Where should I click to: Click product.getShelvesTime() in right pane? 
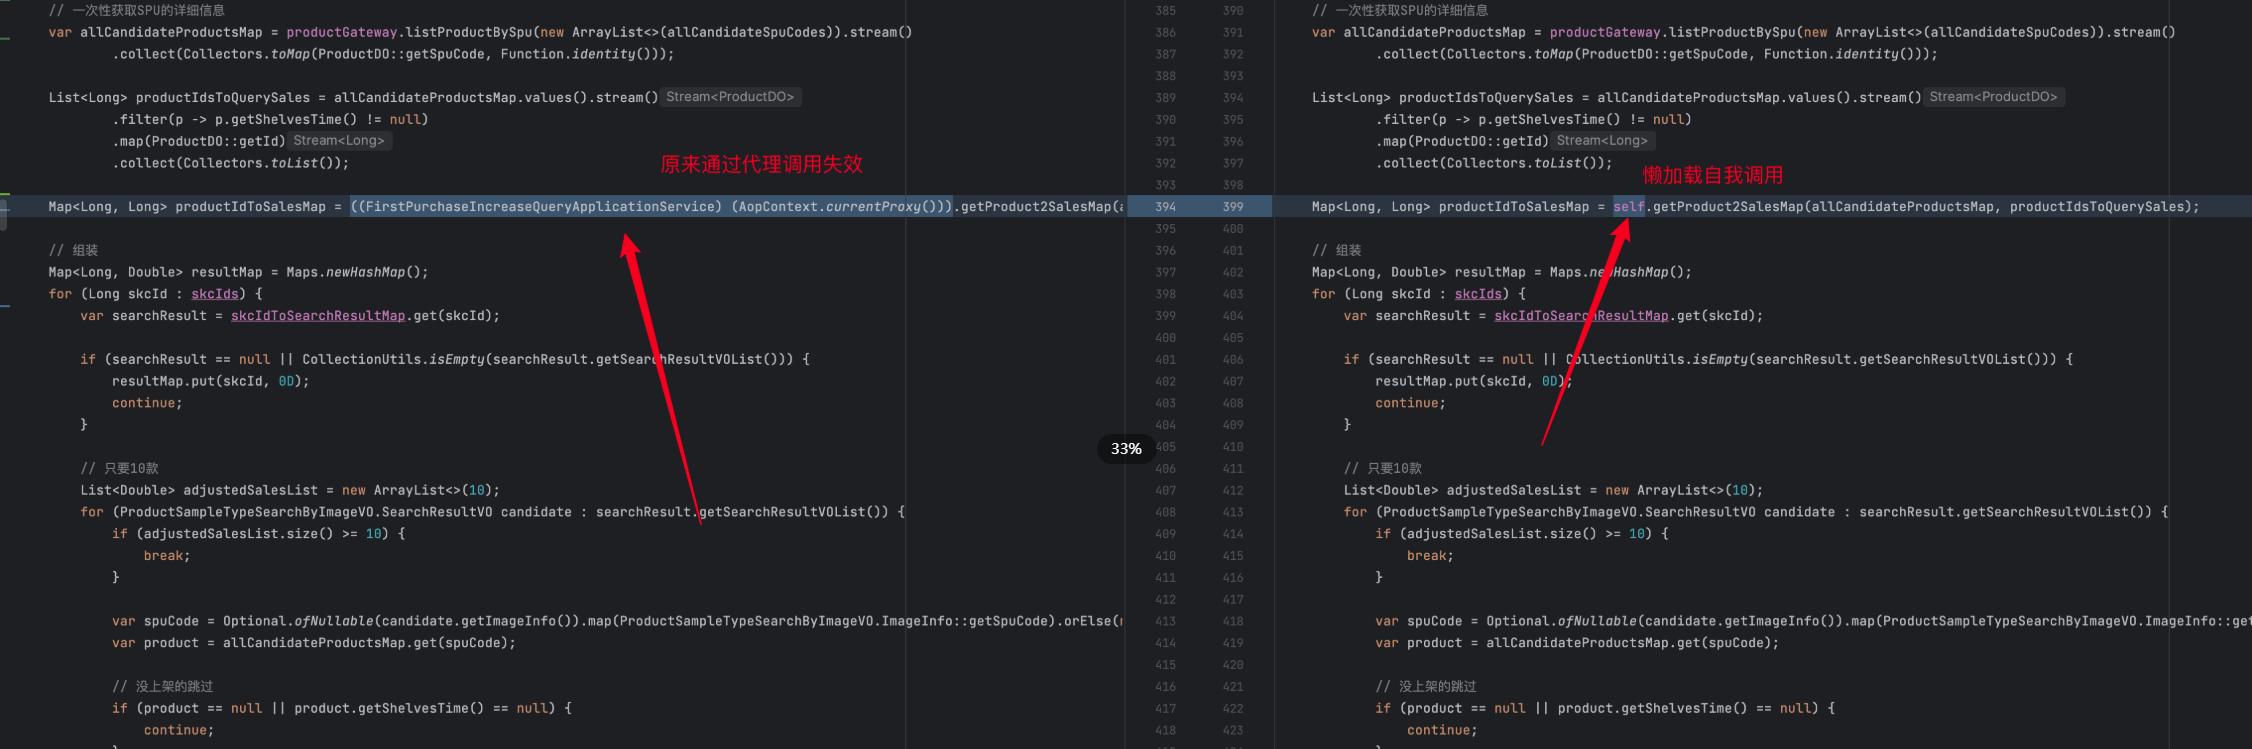point(1652,708)
